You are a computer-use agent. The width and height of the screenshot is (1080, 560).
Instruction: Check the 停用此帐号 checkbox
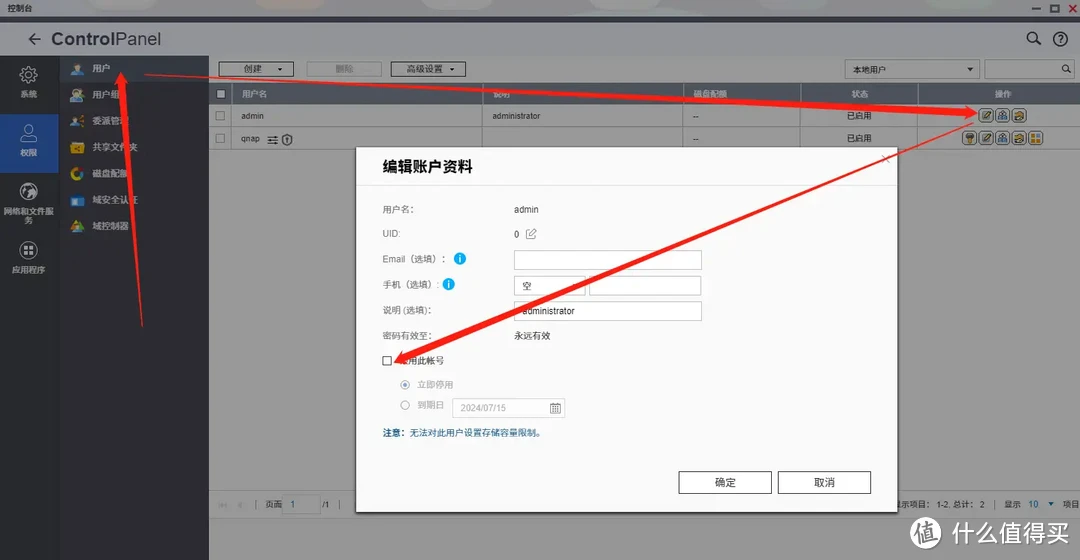[387, 361]
